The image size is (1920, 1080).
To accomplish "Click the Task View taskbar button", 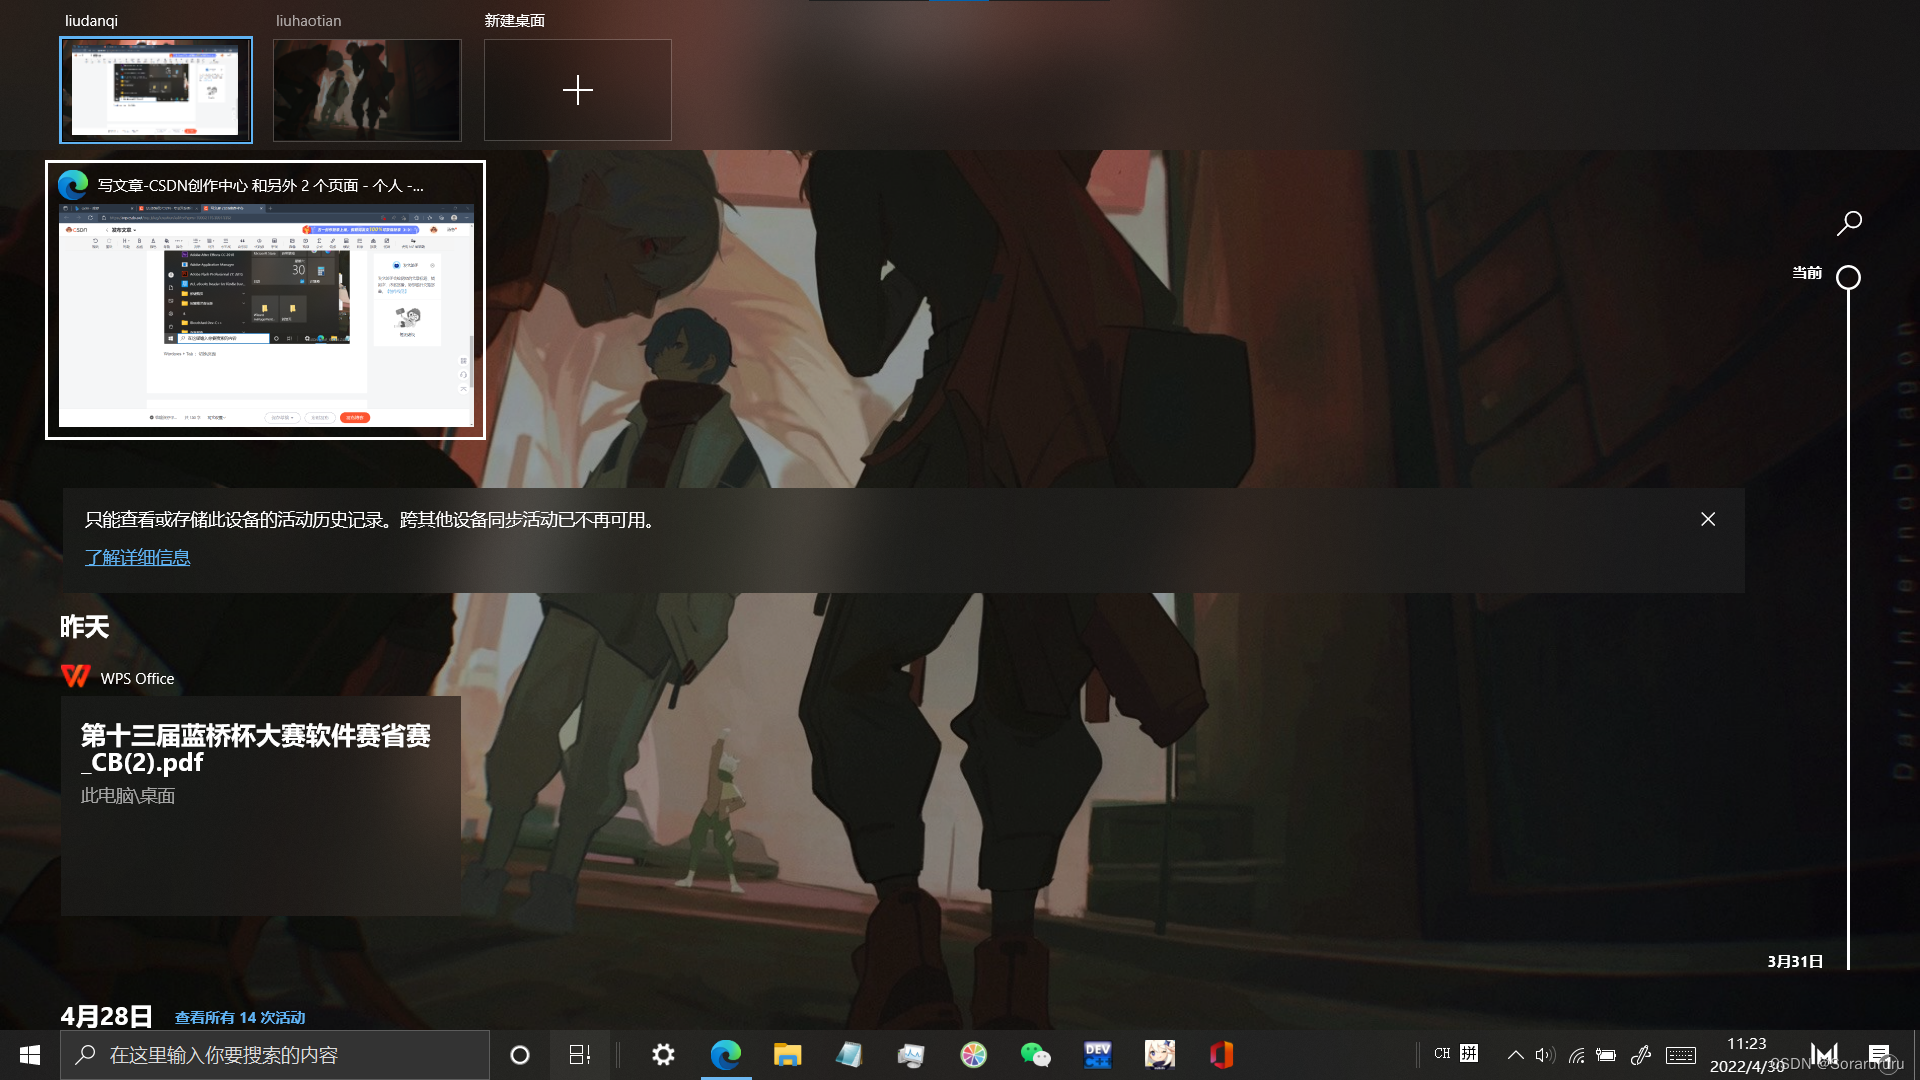I will coord(580,1055).
